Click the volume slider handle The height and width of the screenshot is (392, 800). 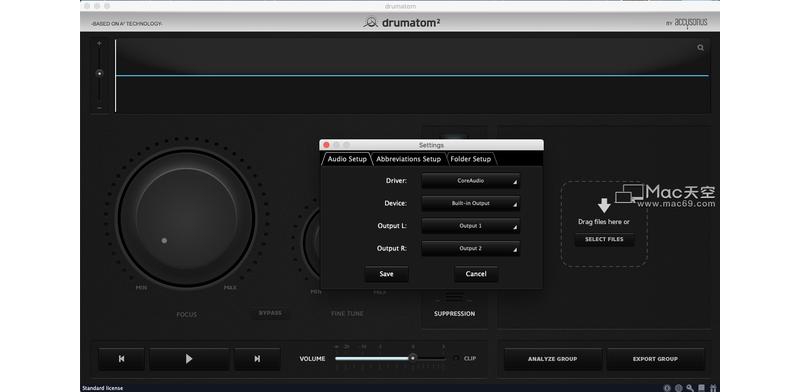tap(412, 358)
